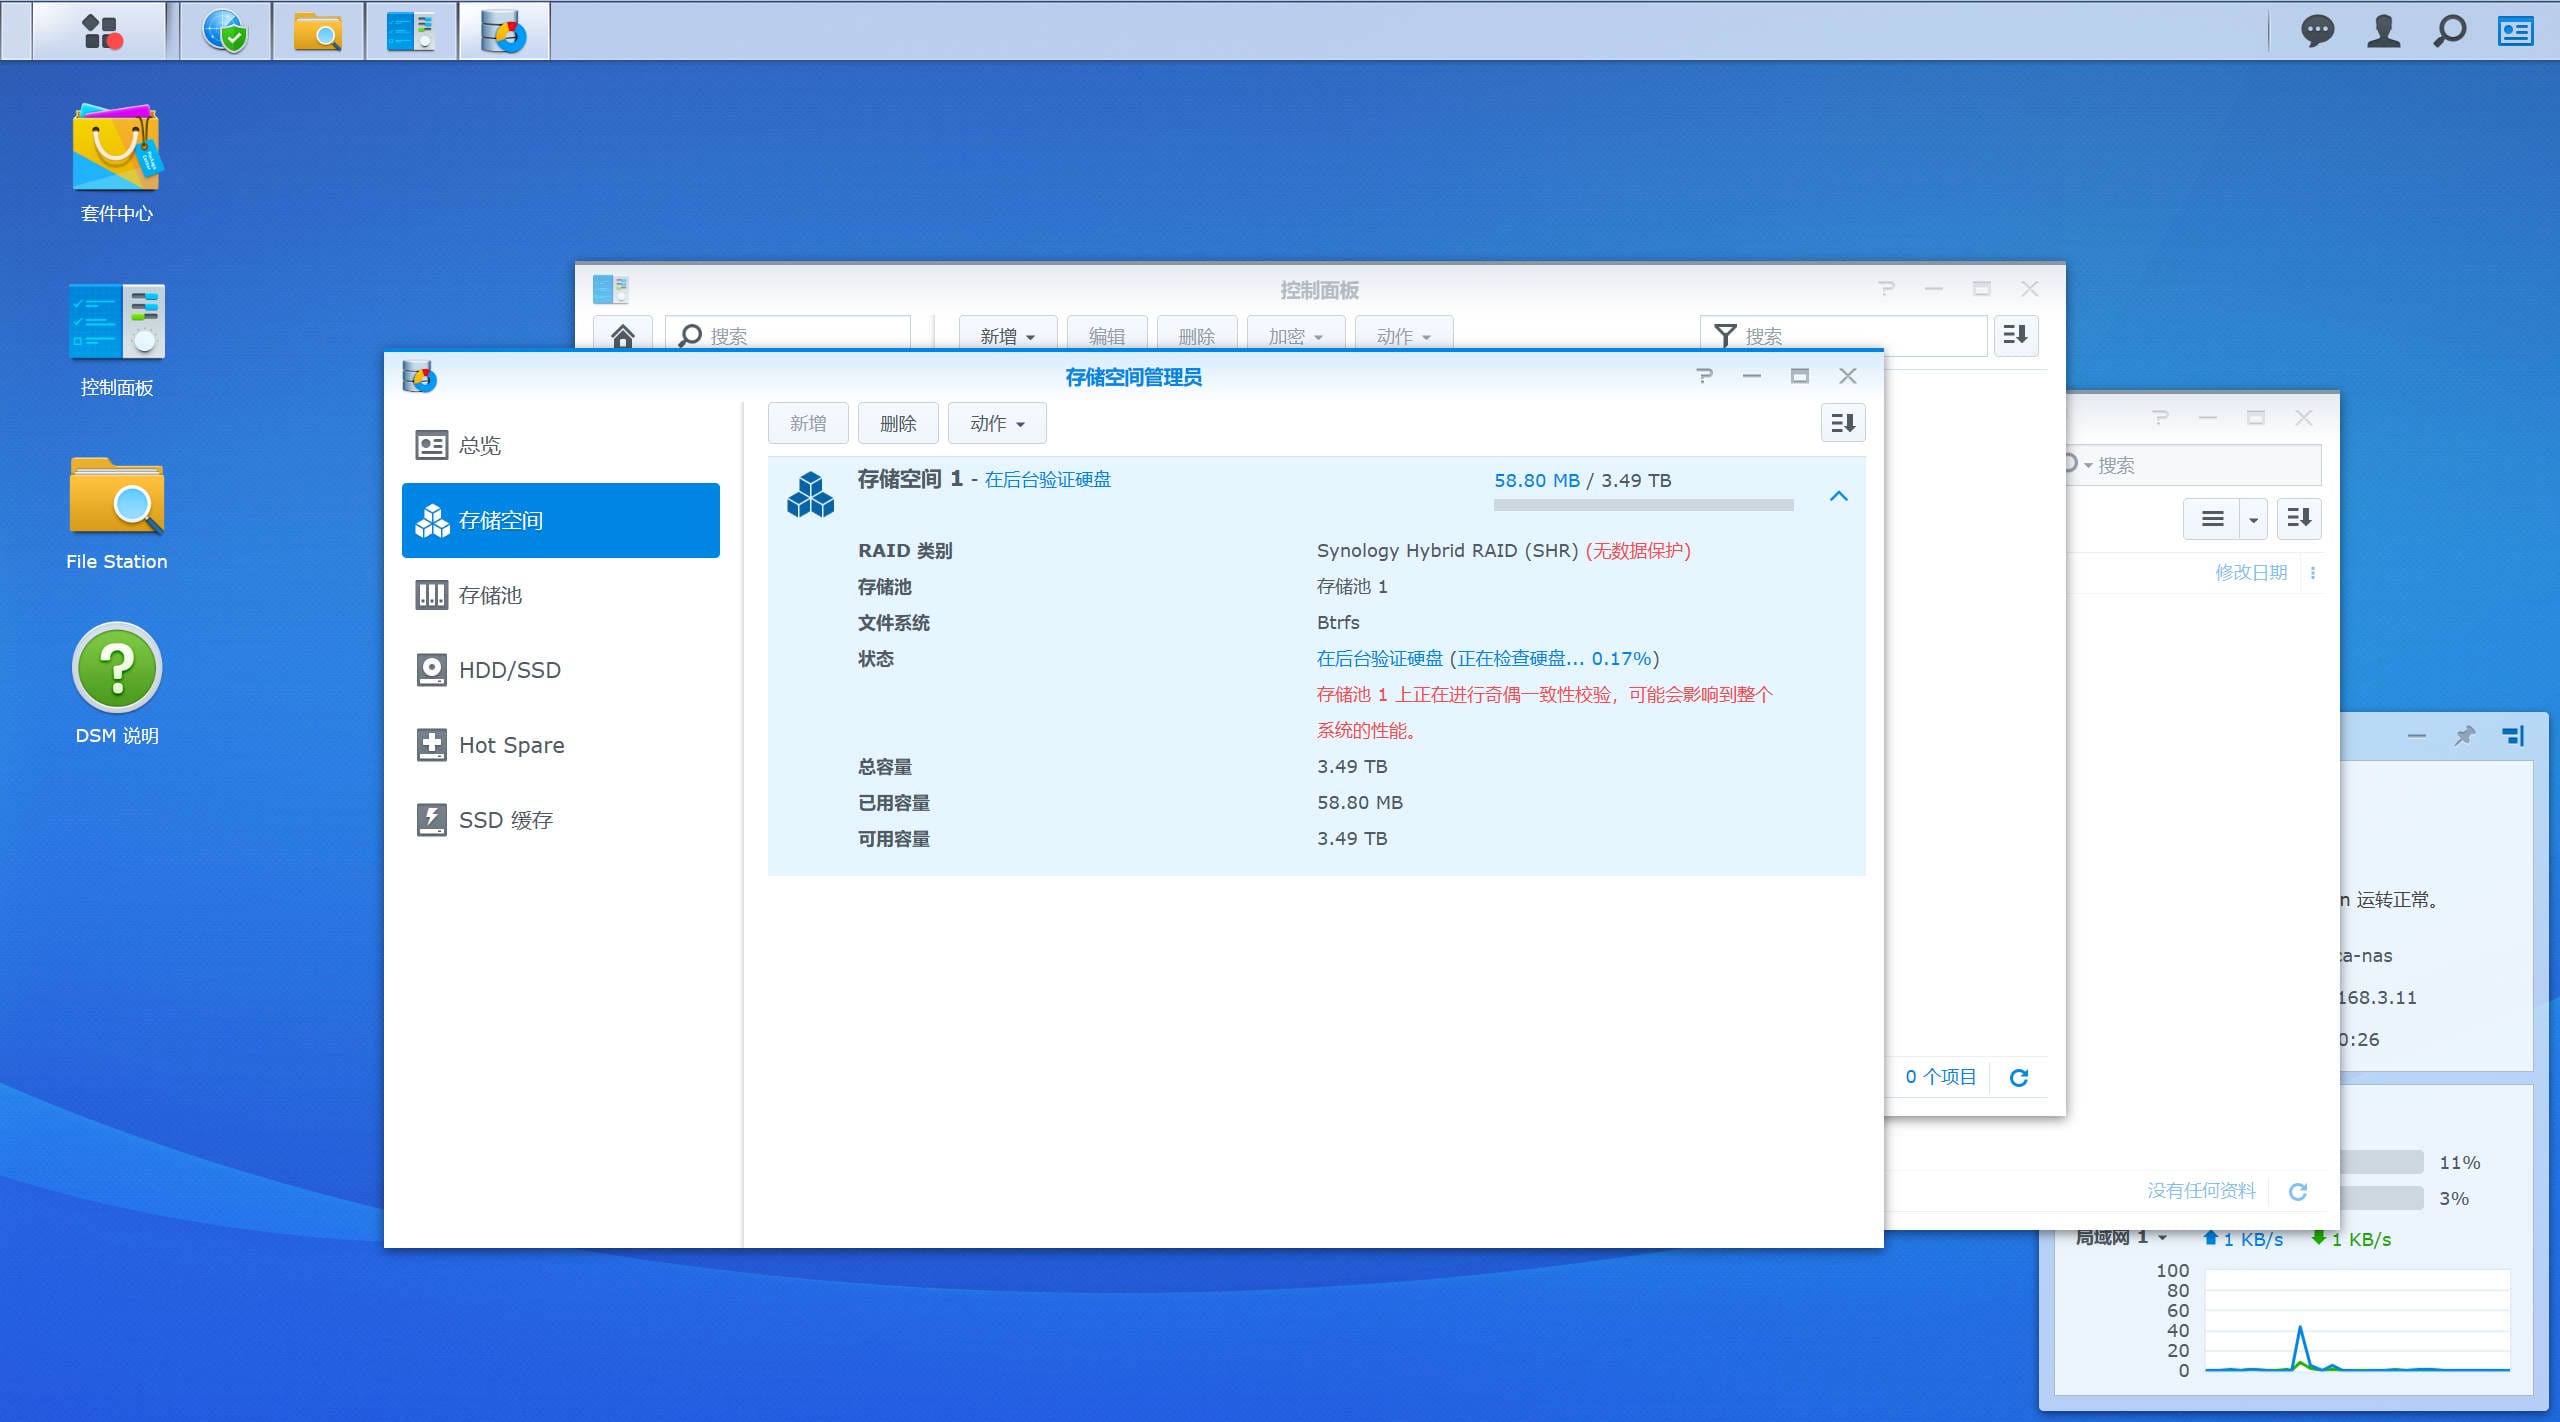Click the network traffic graph
Image resolution: width=2560 pixels, height=1422 pixels.
pos(2357,1322)
